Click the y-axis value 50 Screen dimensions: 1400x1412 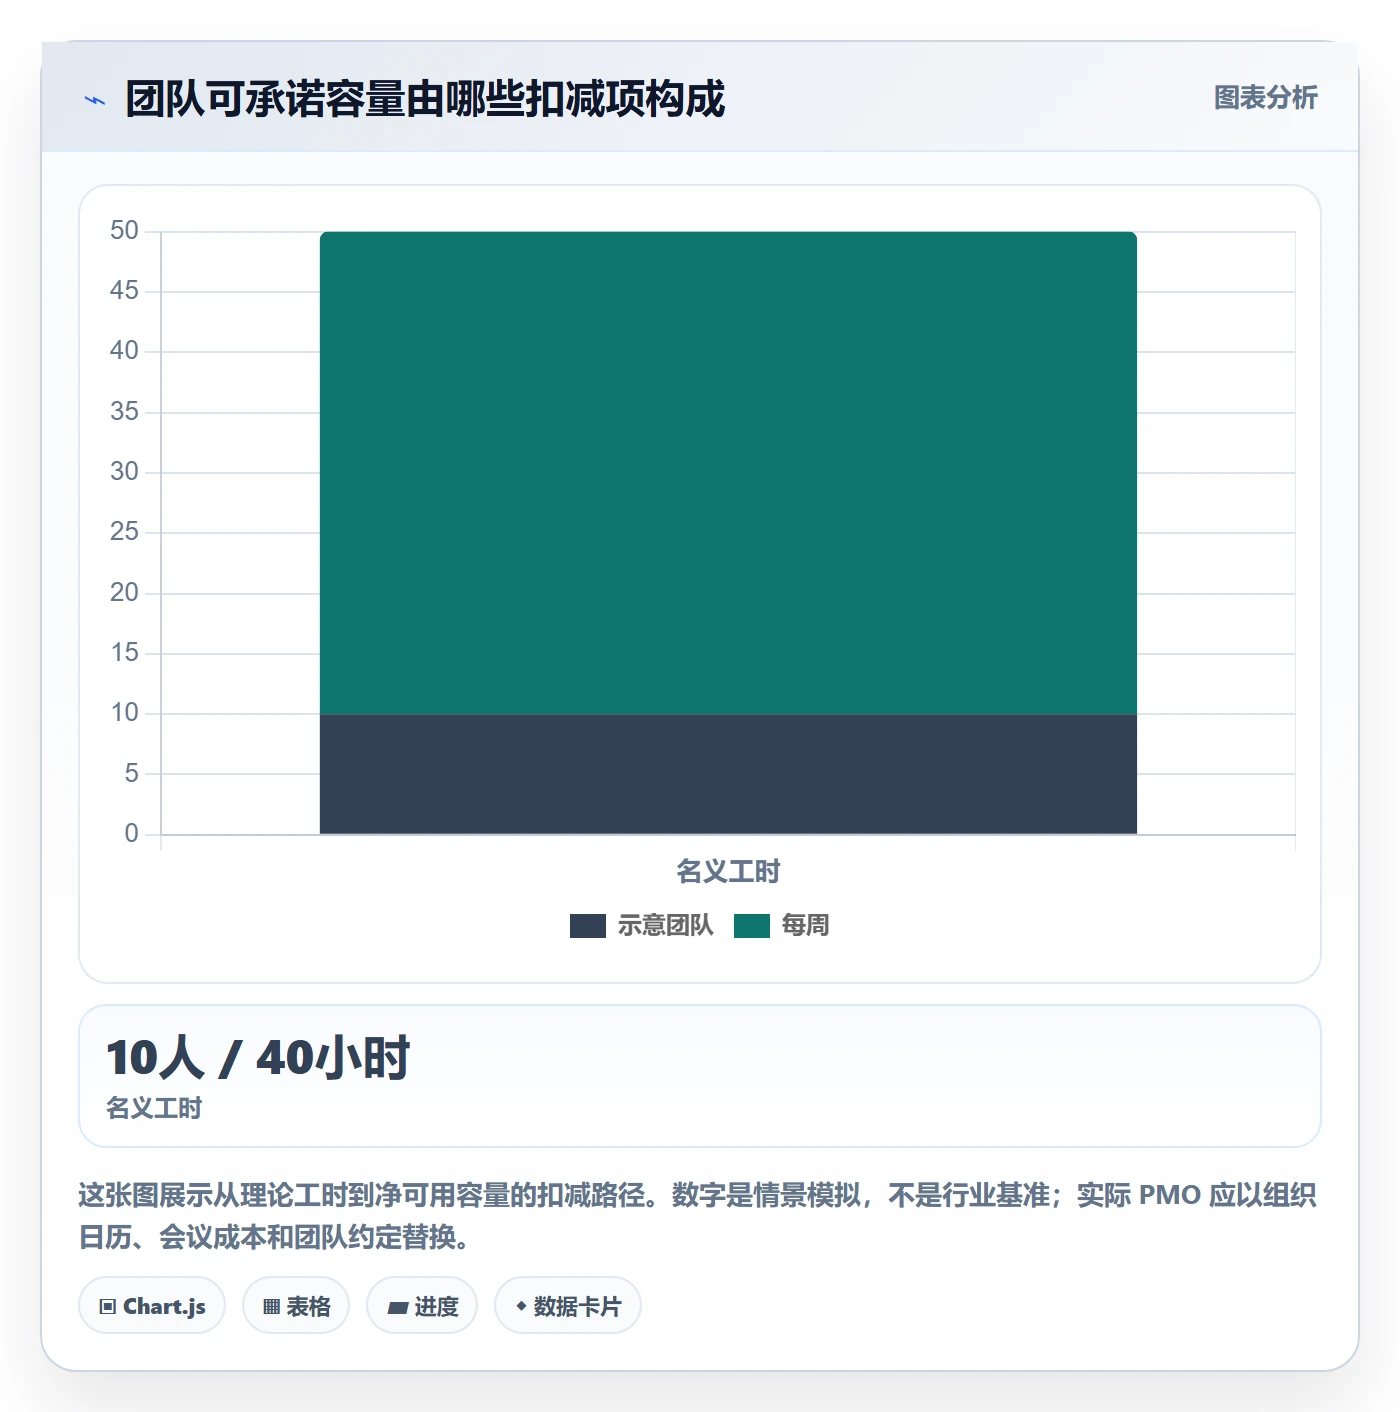[125, 231]
